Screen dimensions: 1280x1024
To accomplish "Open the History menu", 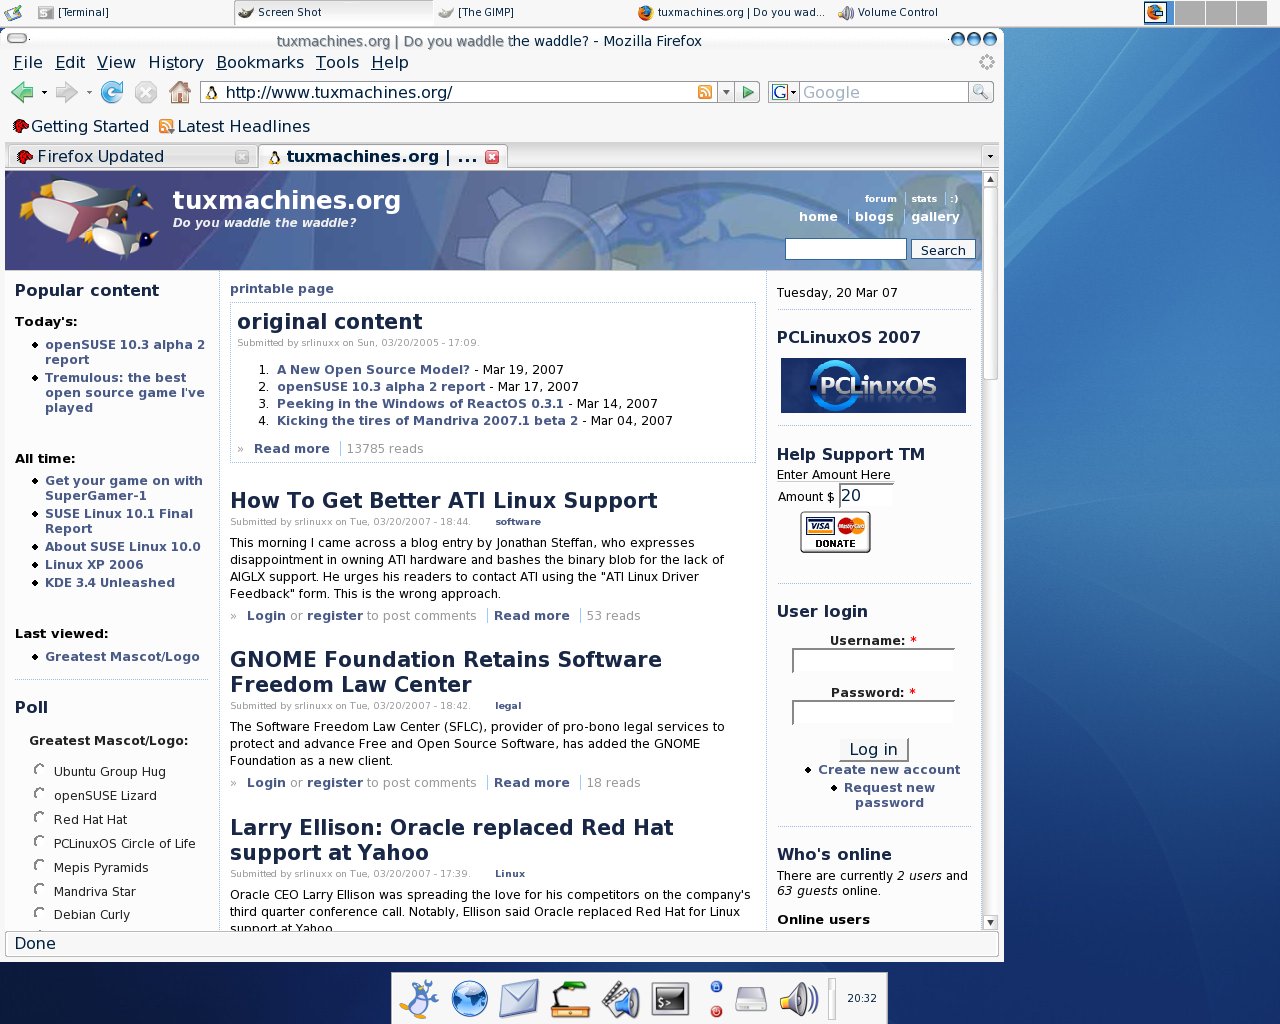I will (x=176, y=62).
